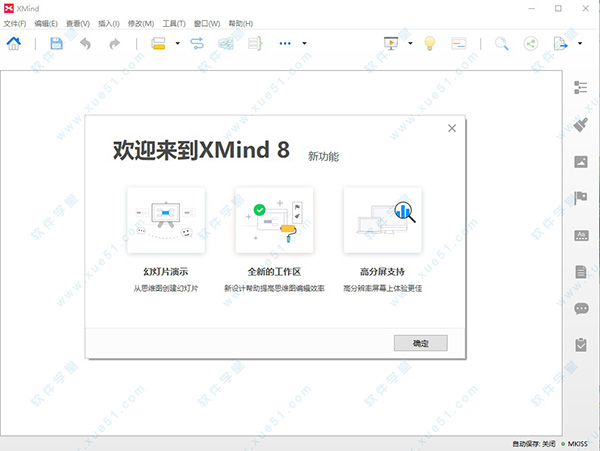Click the Redo arrow in the toolbar
This screenshot has height=451, width=600.
click(x=114, y=44)
